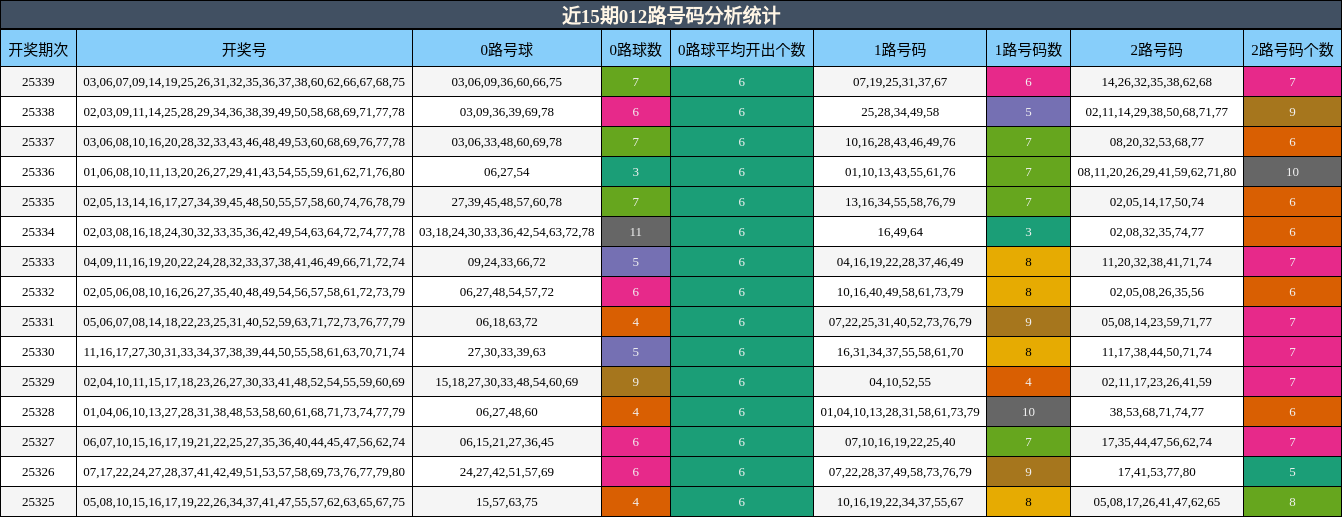The height and width of the screenshot is (517, 1342).
Task: Select the 2路号码 column header
Action: point(1157,49)
